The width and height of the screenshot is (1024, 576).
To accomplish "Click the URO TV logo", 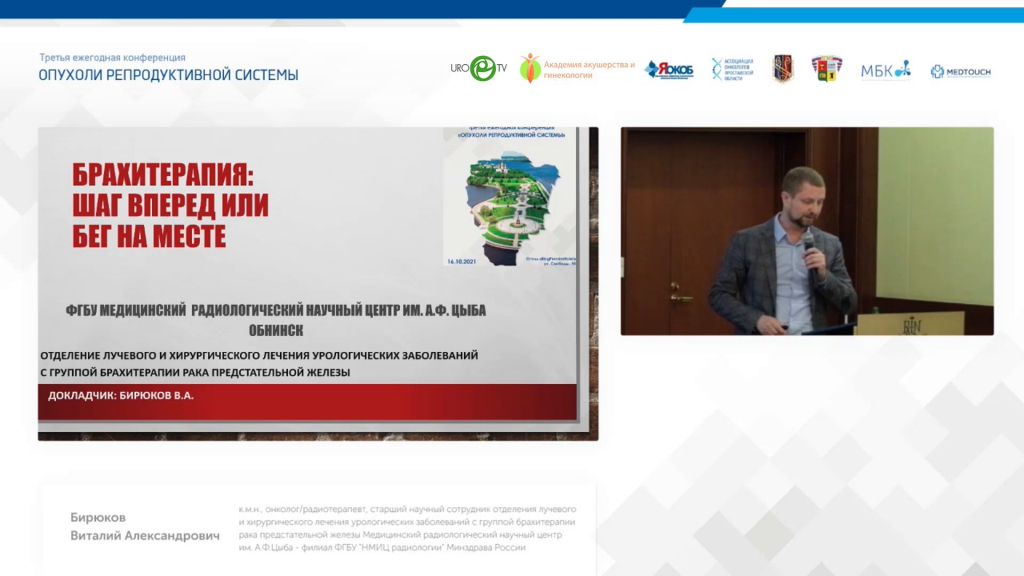I will coord(479,68).
